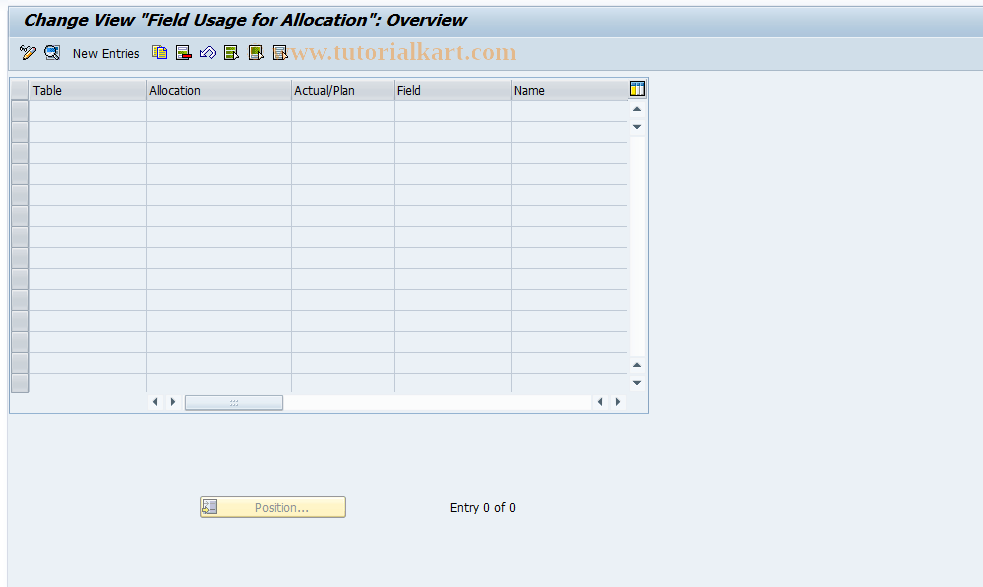Image resolution: width=983 pixels, height=587 pixels.
Task: Click the right arrow of the lower scrollbar
Action: pos(618,402)
